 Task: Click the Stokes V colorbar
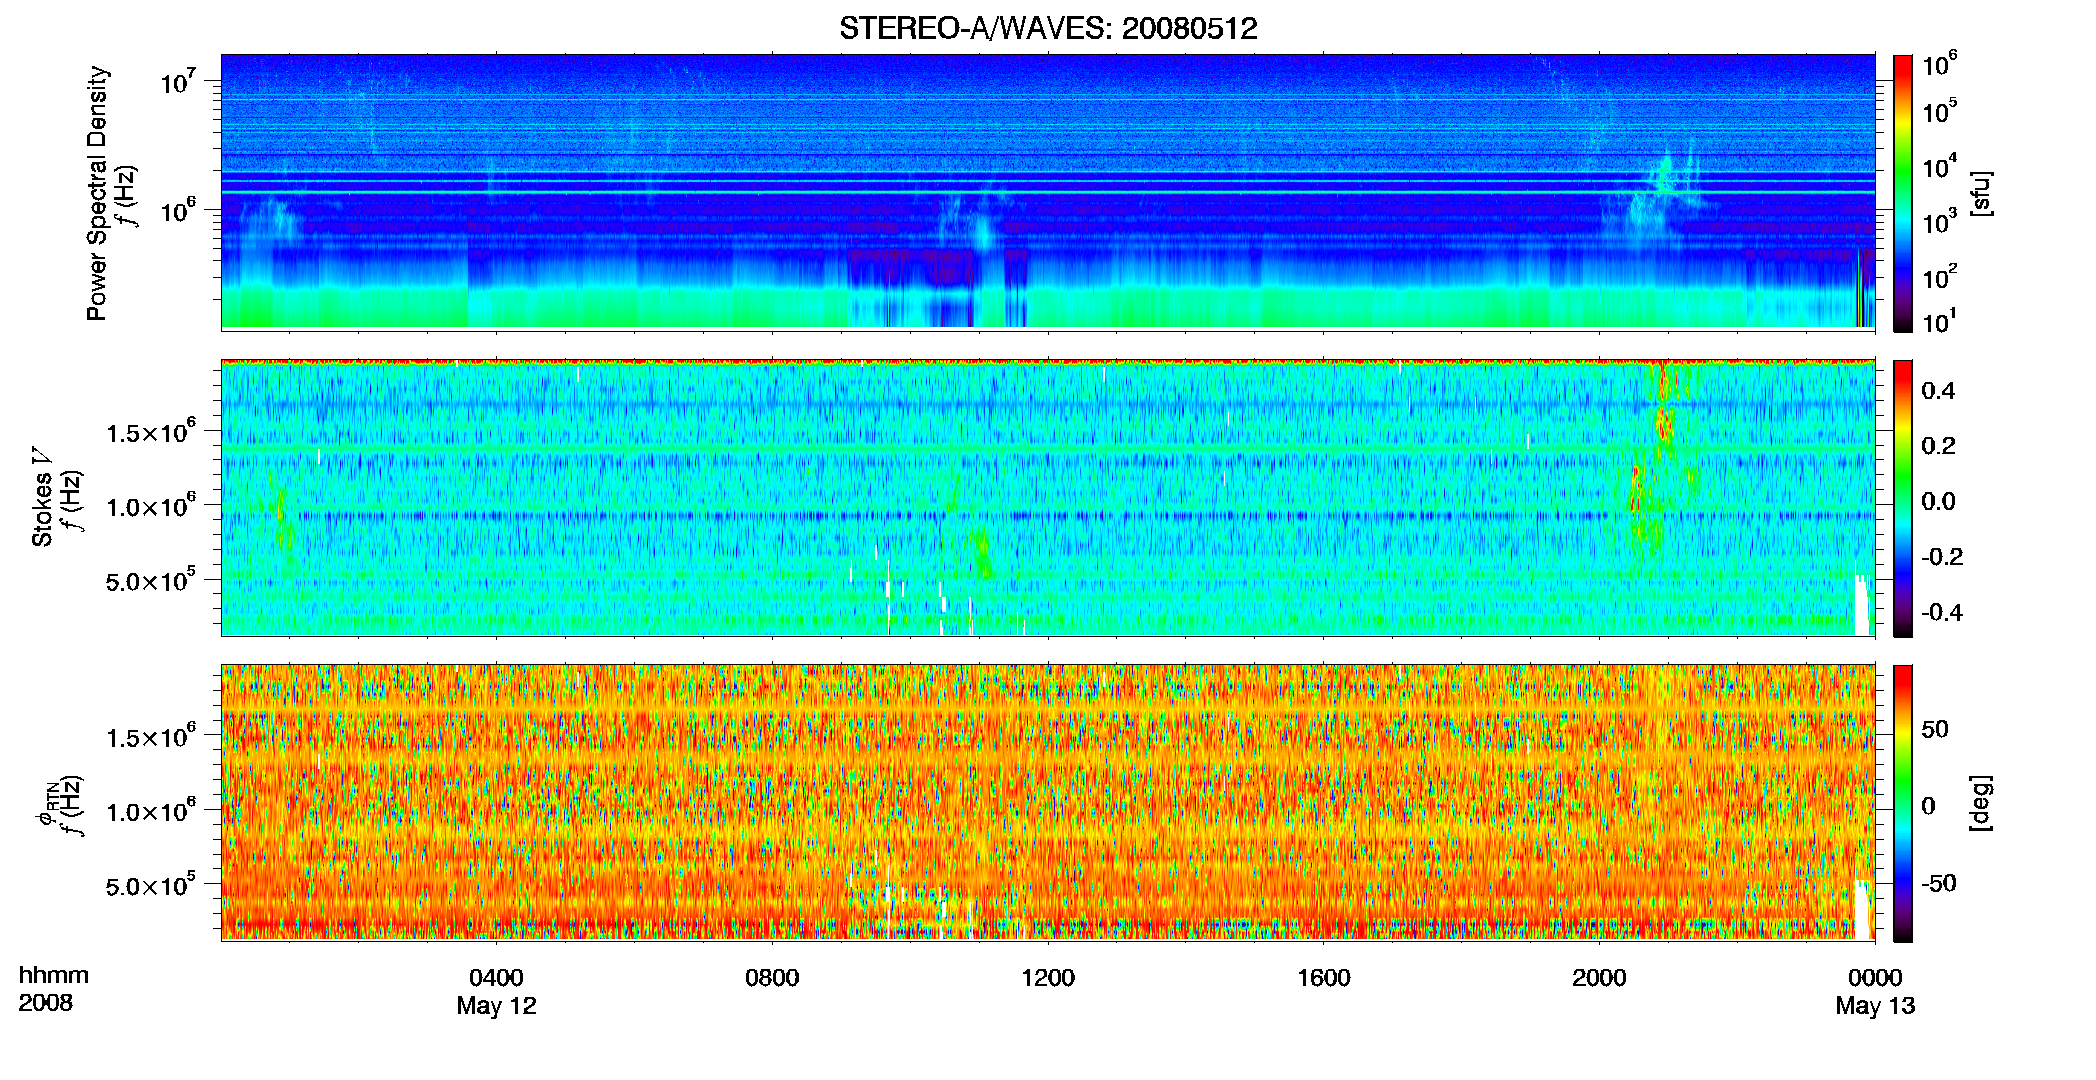(1902, 498)
